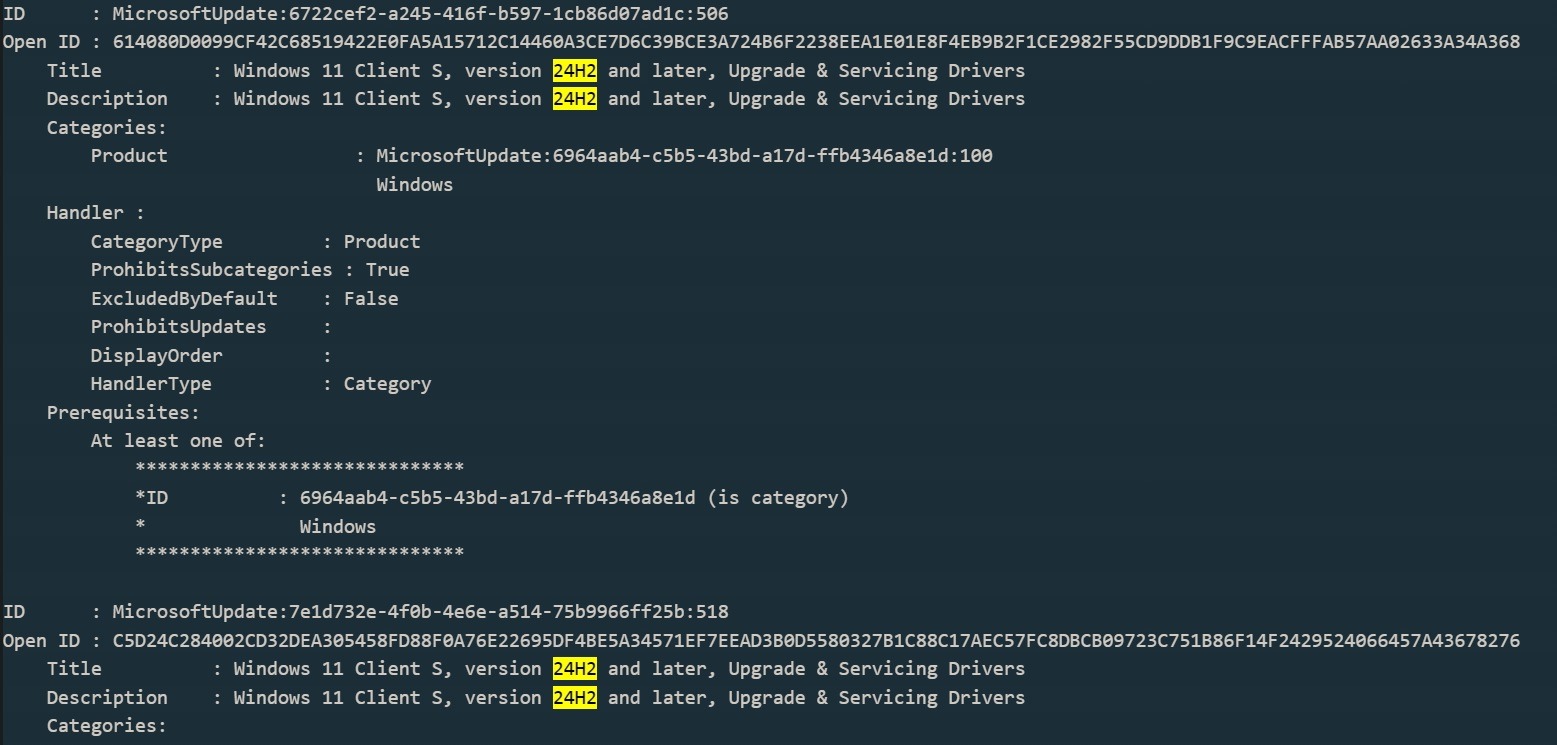Click highlighted 24H2 in the last Description line
The height and width of the screenshot is (745, 1557).
pyautogui.click(x=574, y=698)
